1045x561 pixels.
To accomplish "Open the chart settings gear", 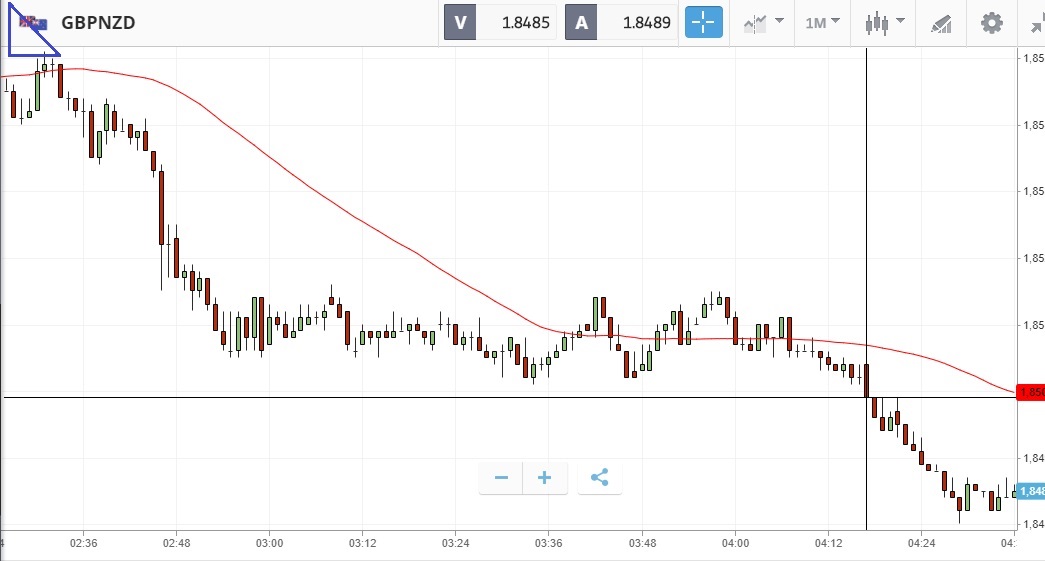I will pos(991,22).
